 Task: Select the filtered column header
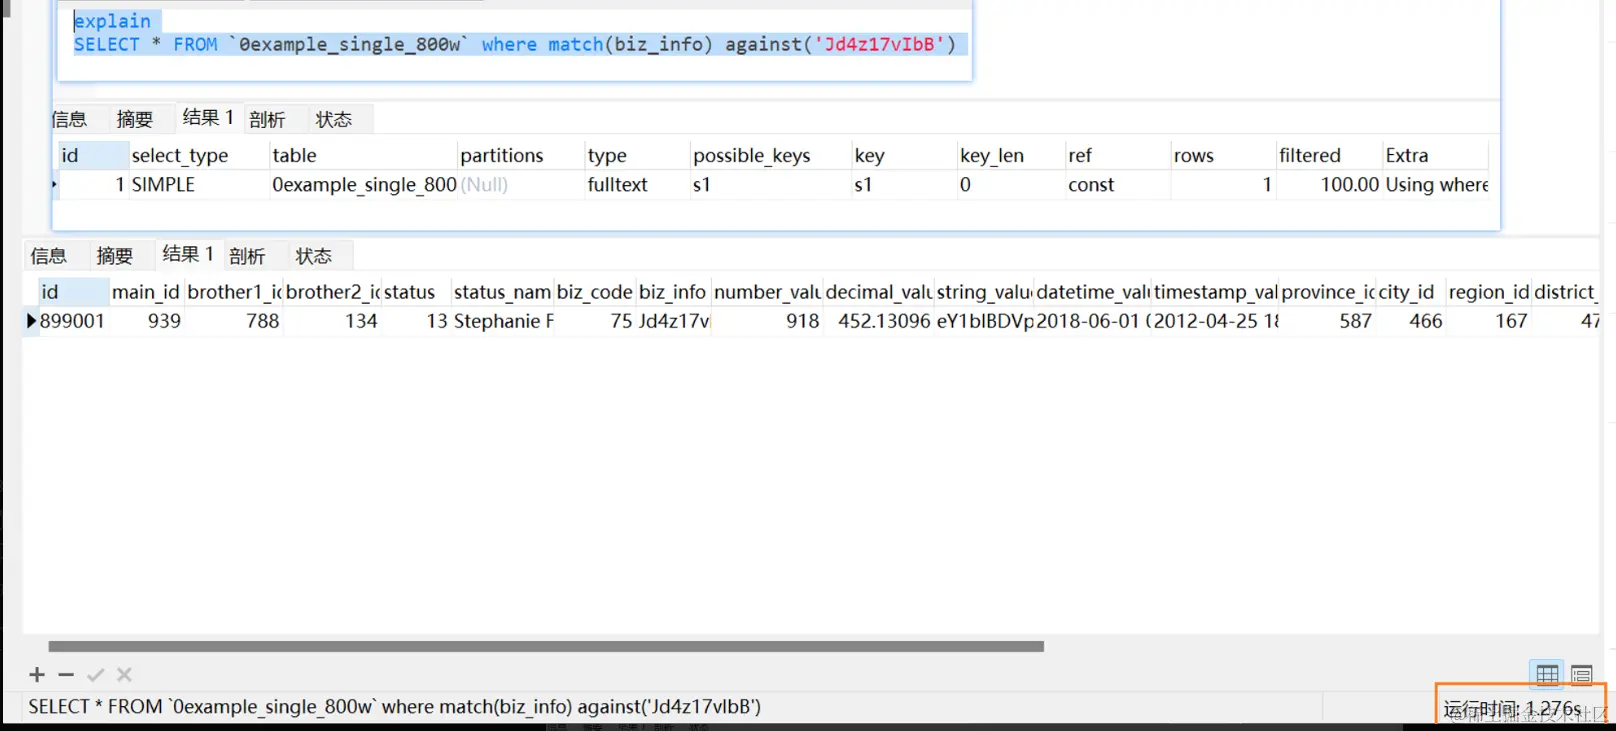pyautogui.click(x=1329, y=156)
